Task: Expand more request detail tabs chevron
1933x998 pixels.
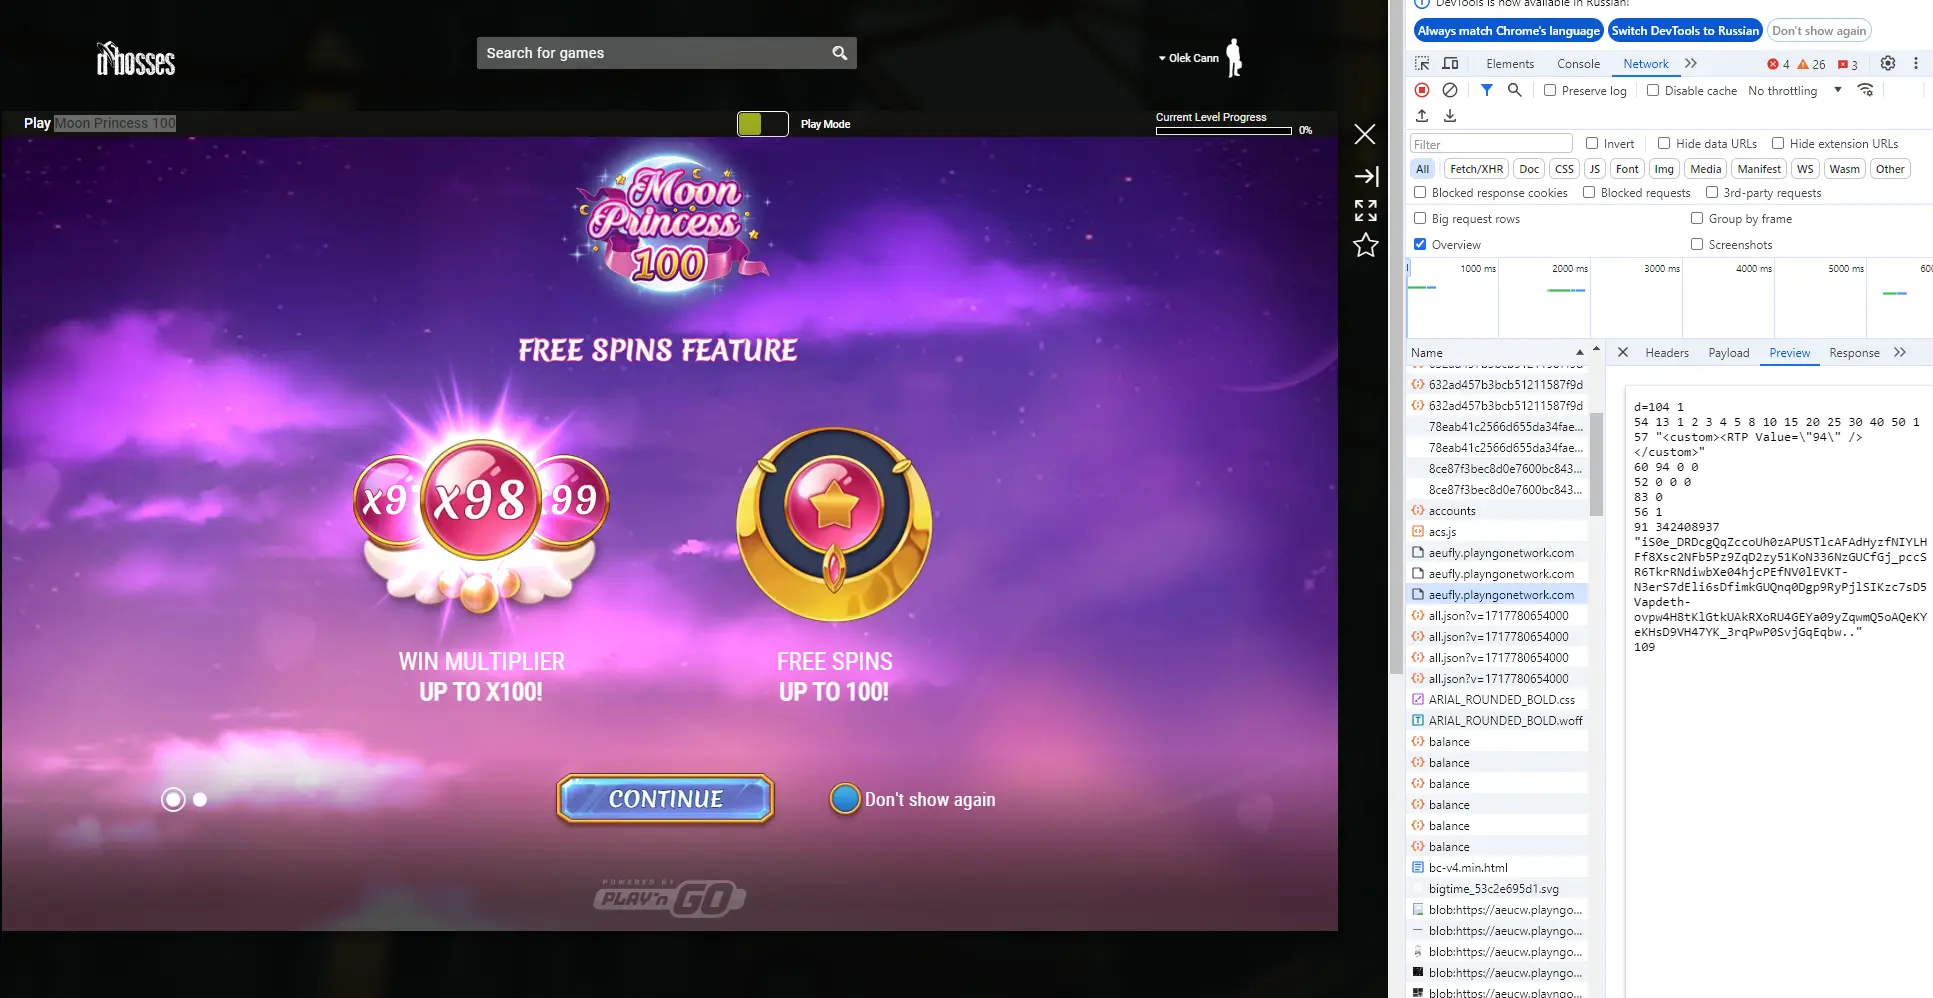Action: click(1900, 352)
